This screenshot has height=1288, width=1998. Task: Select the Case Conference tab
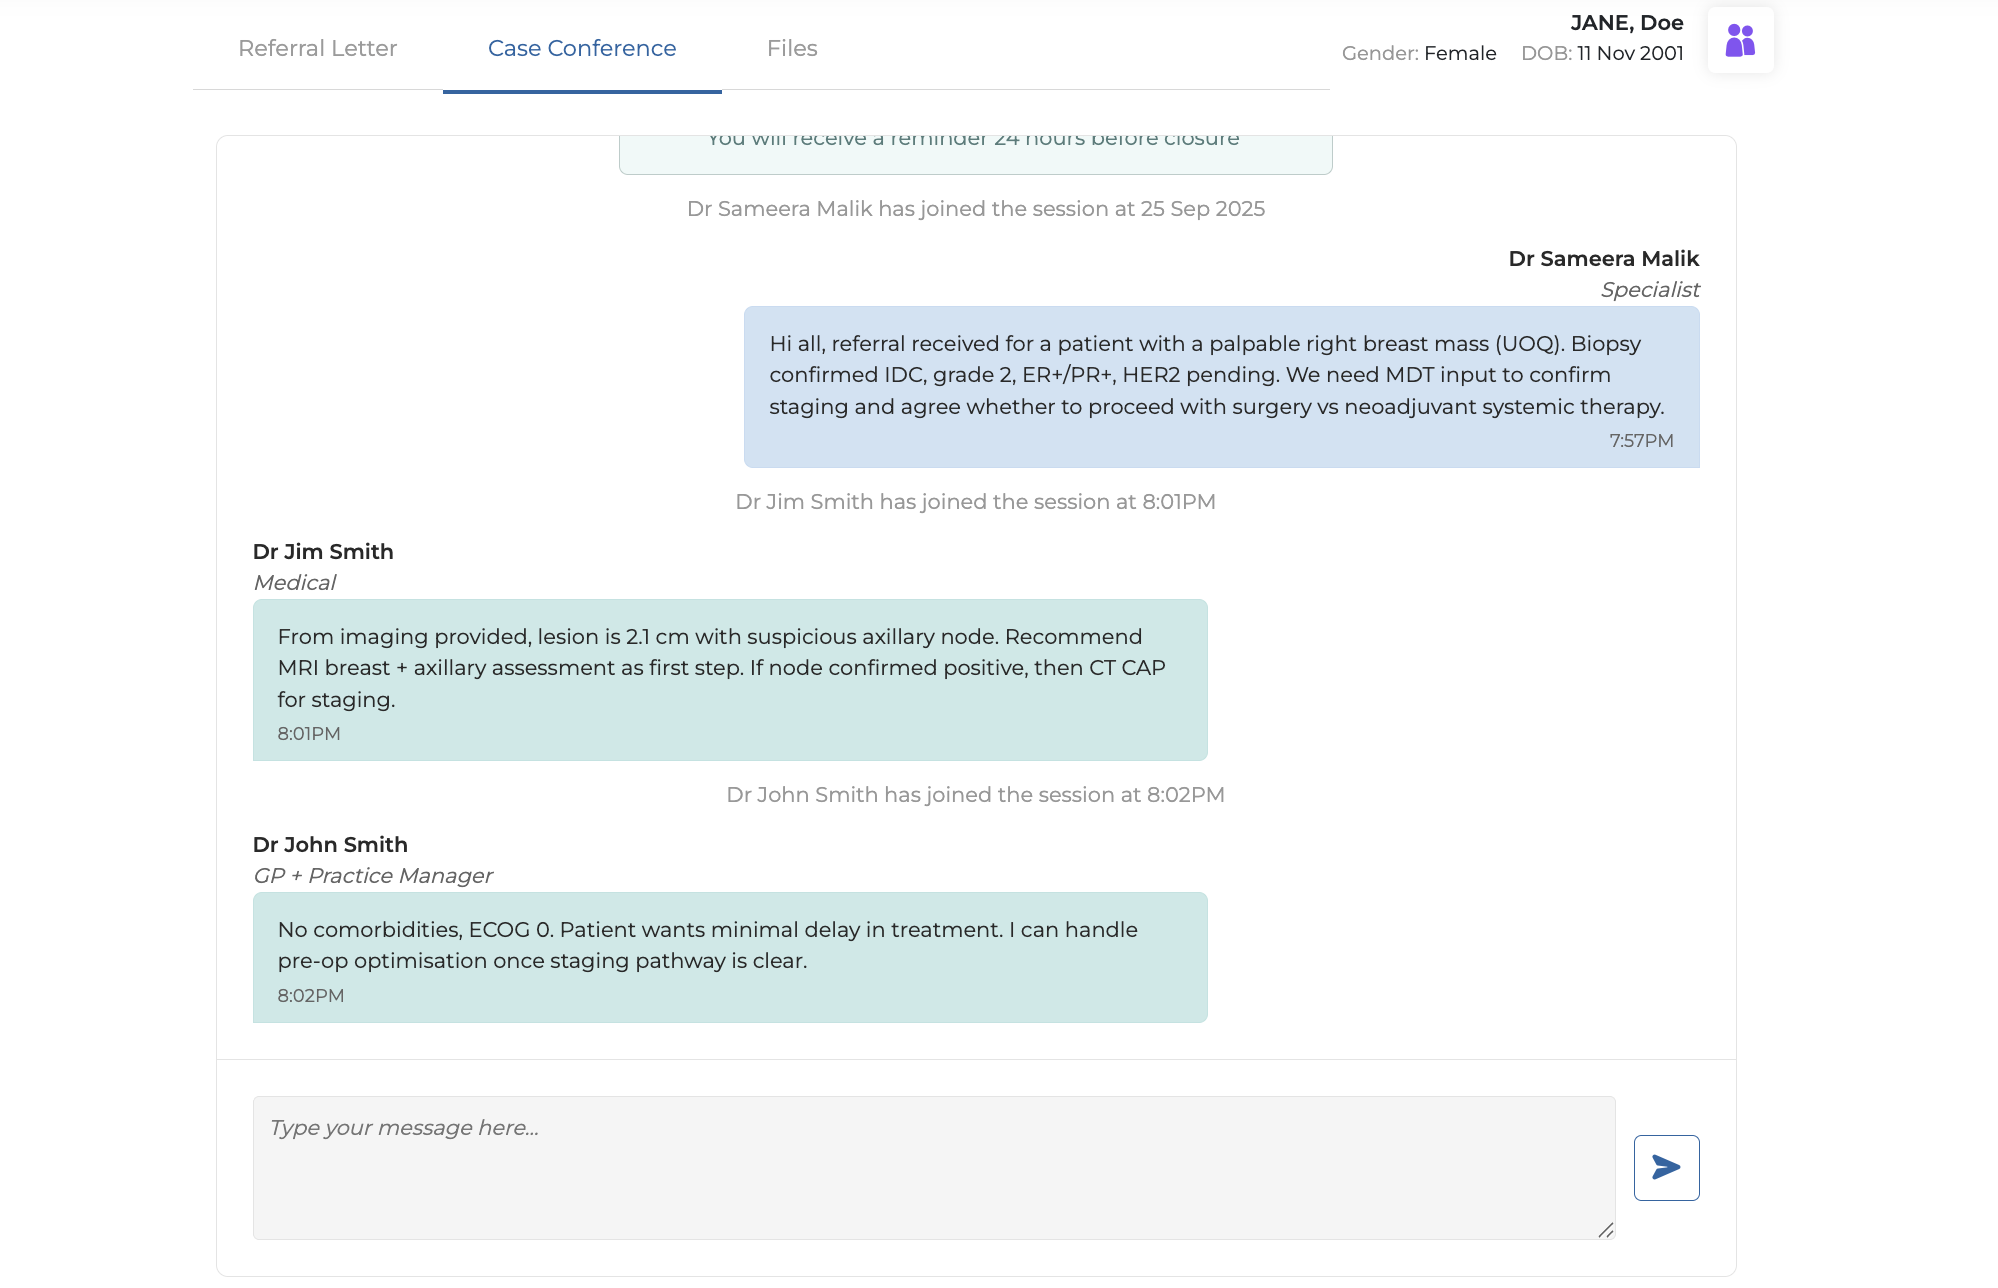click(582, 48)
